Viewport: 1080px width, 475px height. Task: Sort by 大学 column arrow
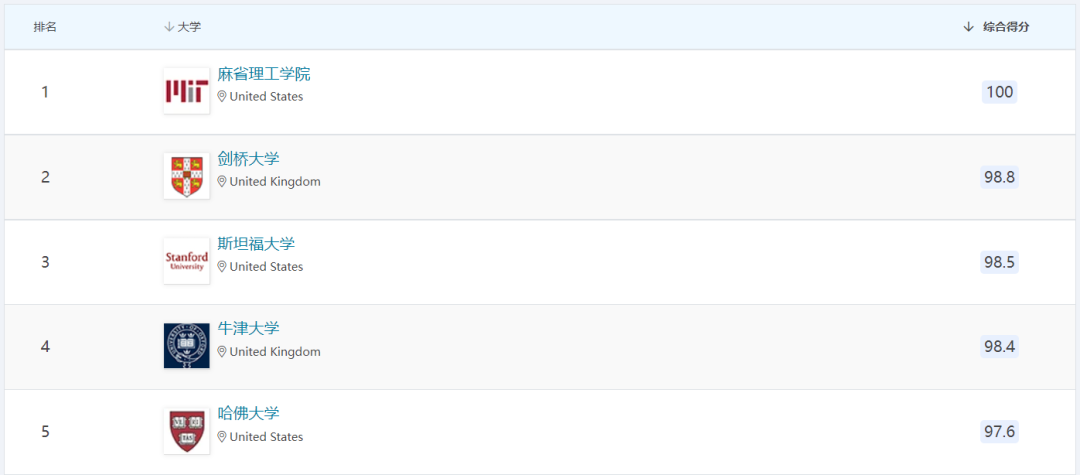point(169,27)
